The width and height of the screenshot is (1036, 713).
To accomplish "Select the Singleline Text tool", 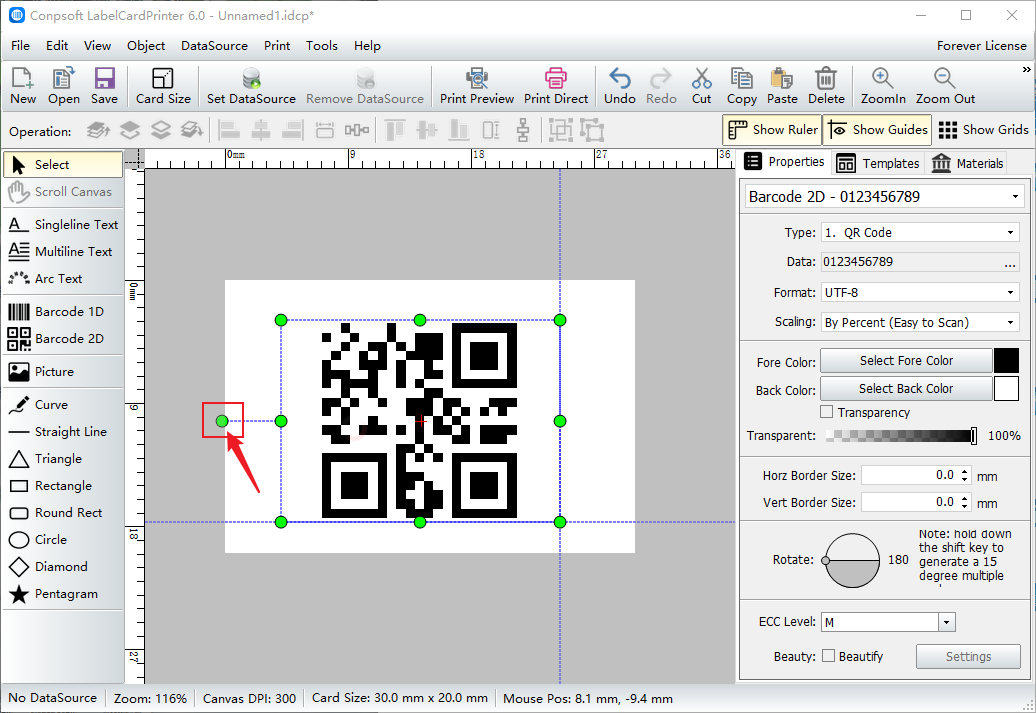I will coord(63,225).
